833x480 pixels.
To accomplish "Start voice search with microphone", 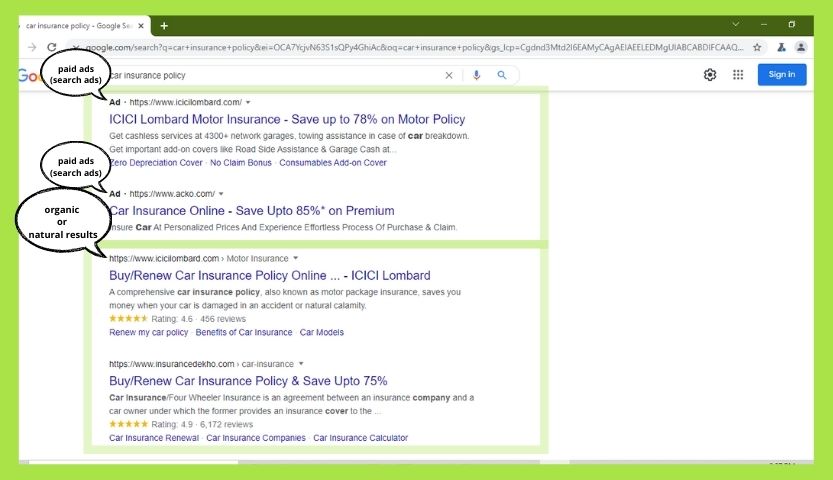I will [477, 75].
